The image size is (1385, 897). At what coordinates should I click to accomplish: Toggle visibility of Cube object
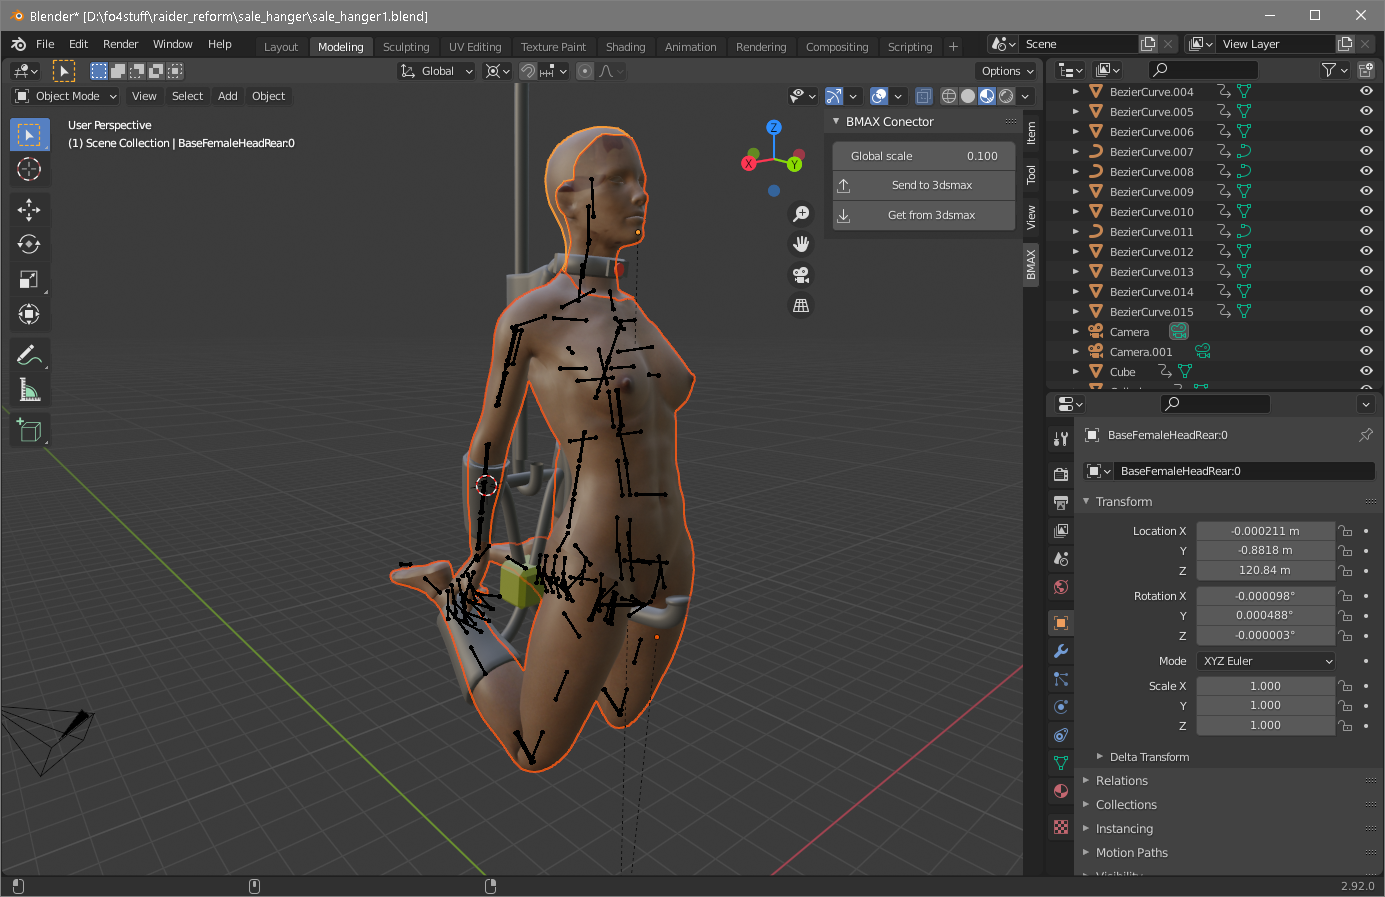point(1366,371)
